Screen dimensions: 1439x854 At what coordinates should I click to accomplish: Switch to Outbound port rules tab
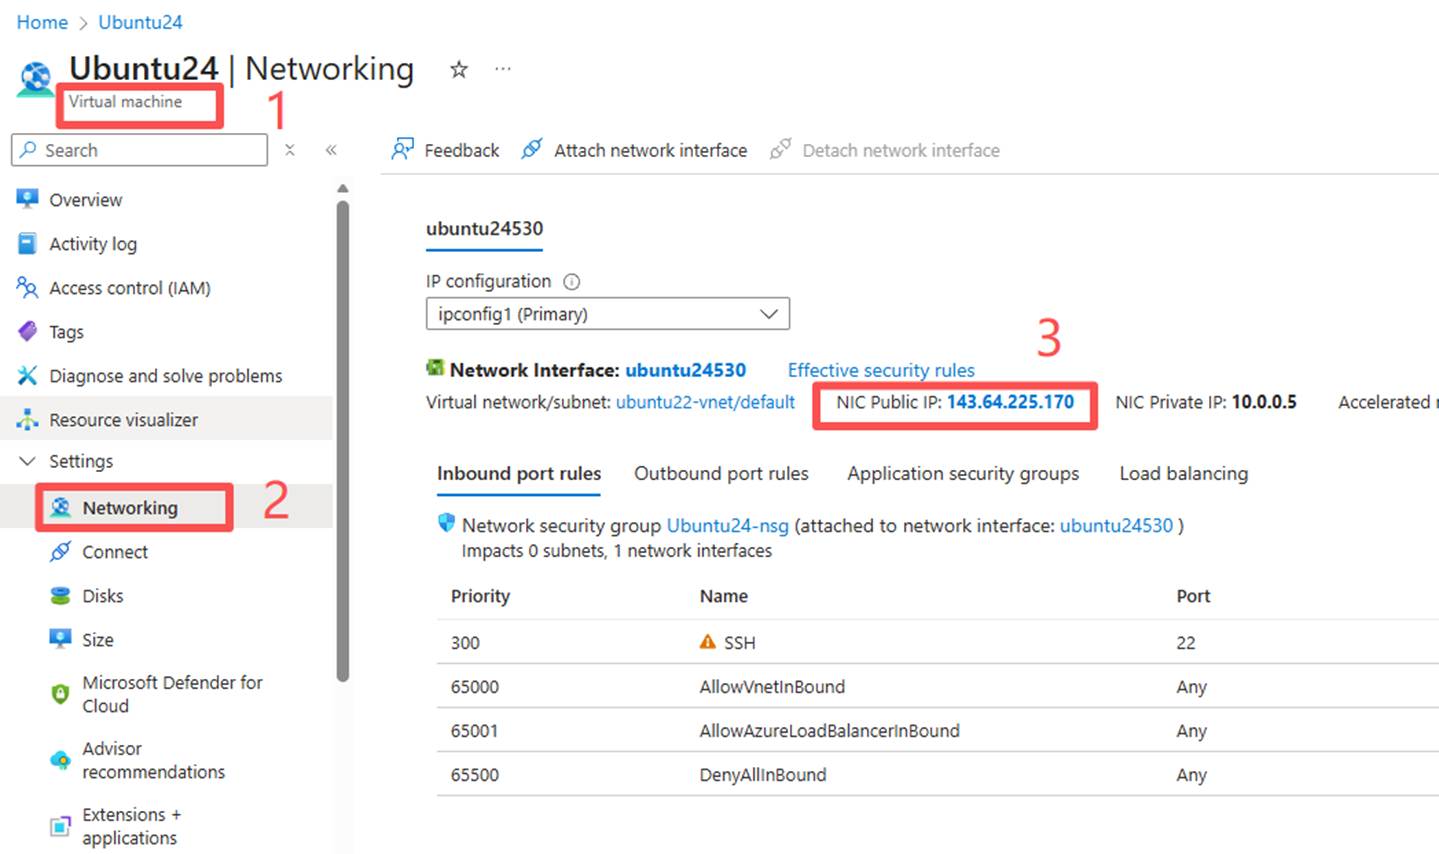(x=721, y=474)
